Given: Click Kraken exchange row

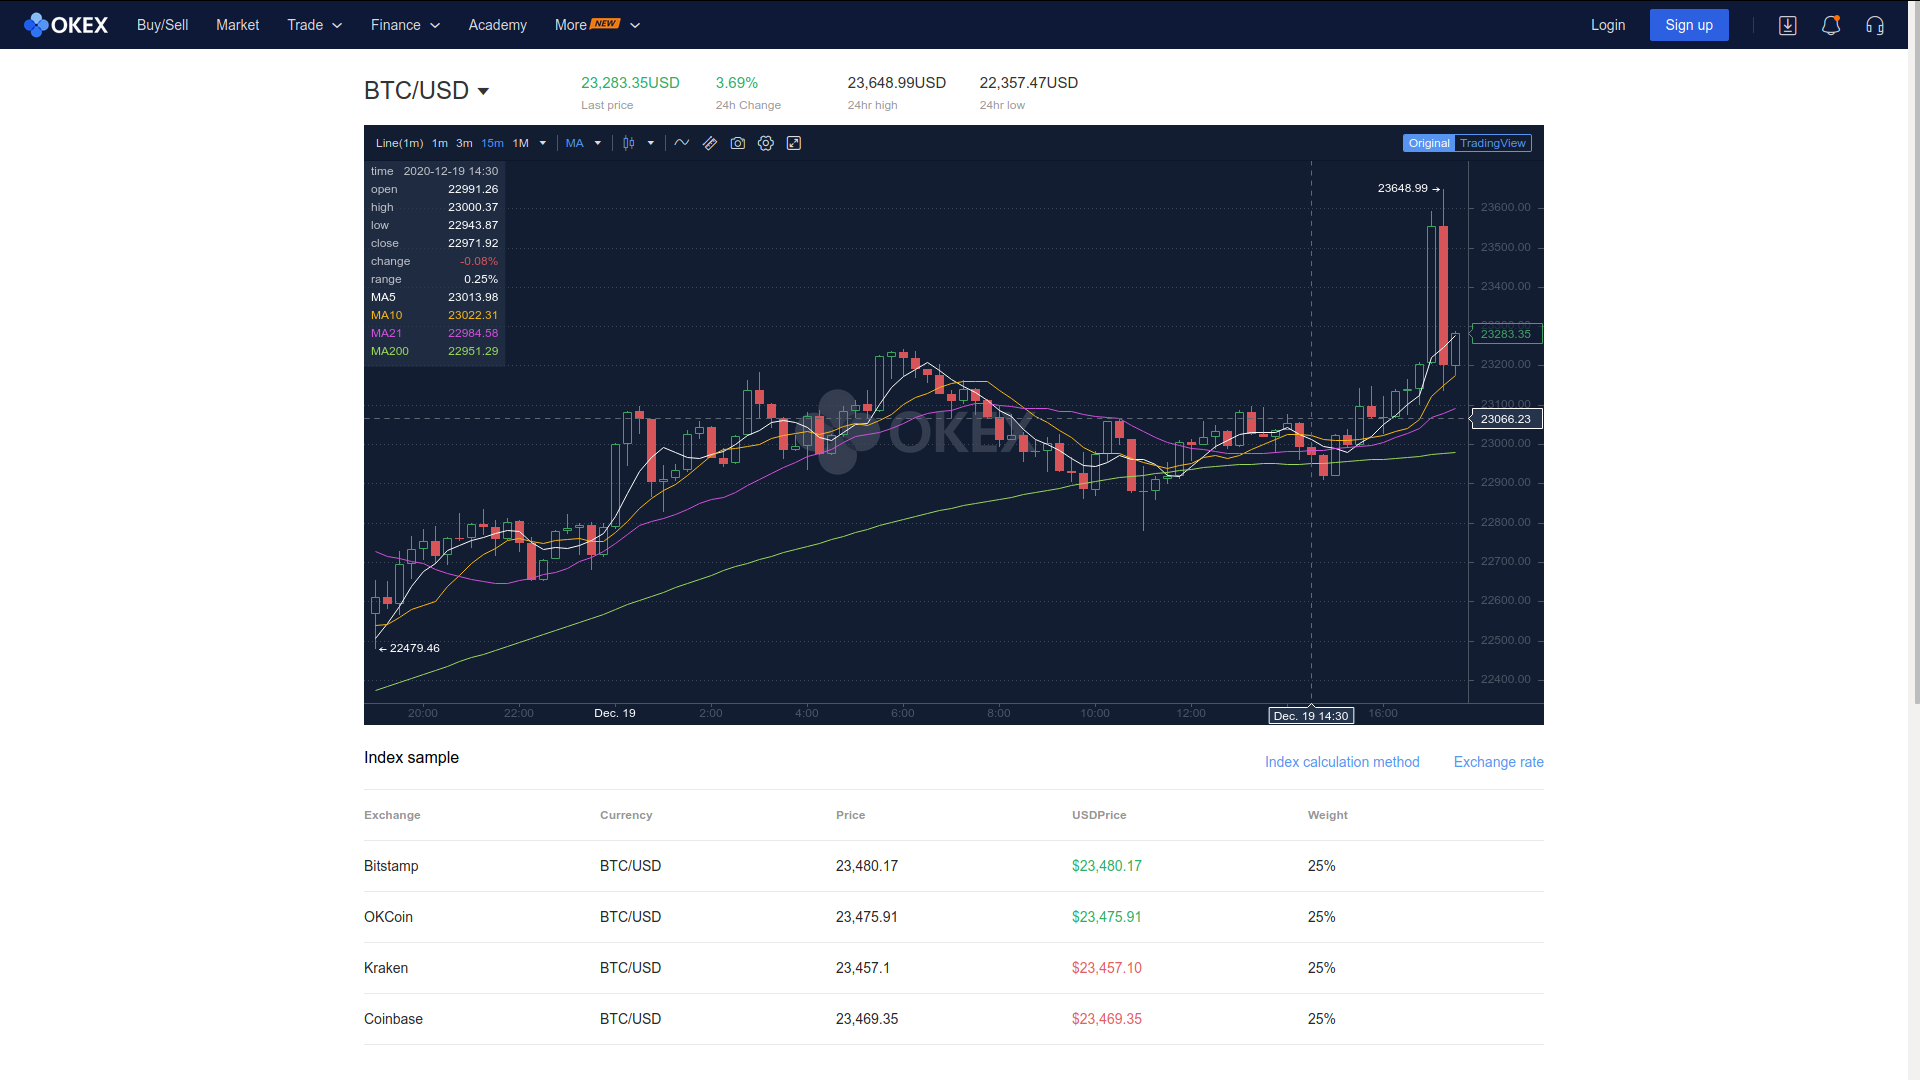Looking at the screenshot, I should pos(954,968).
